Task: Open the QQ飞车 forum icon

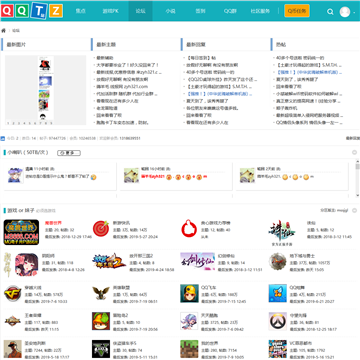Action: tap(189, 293)
